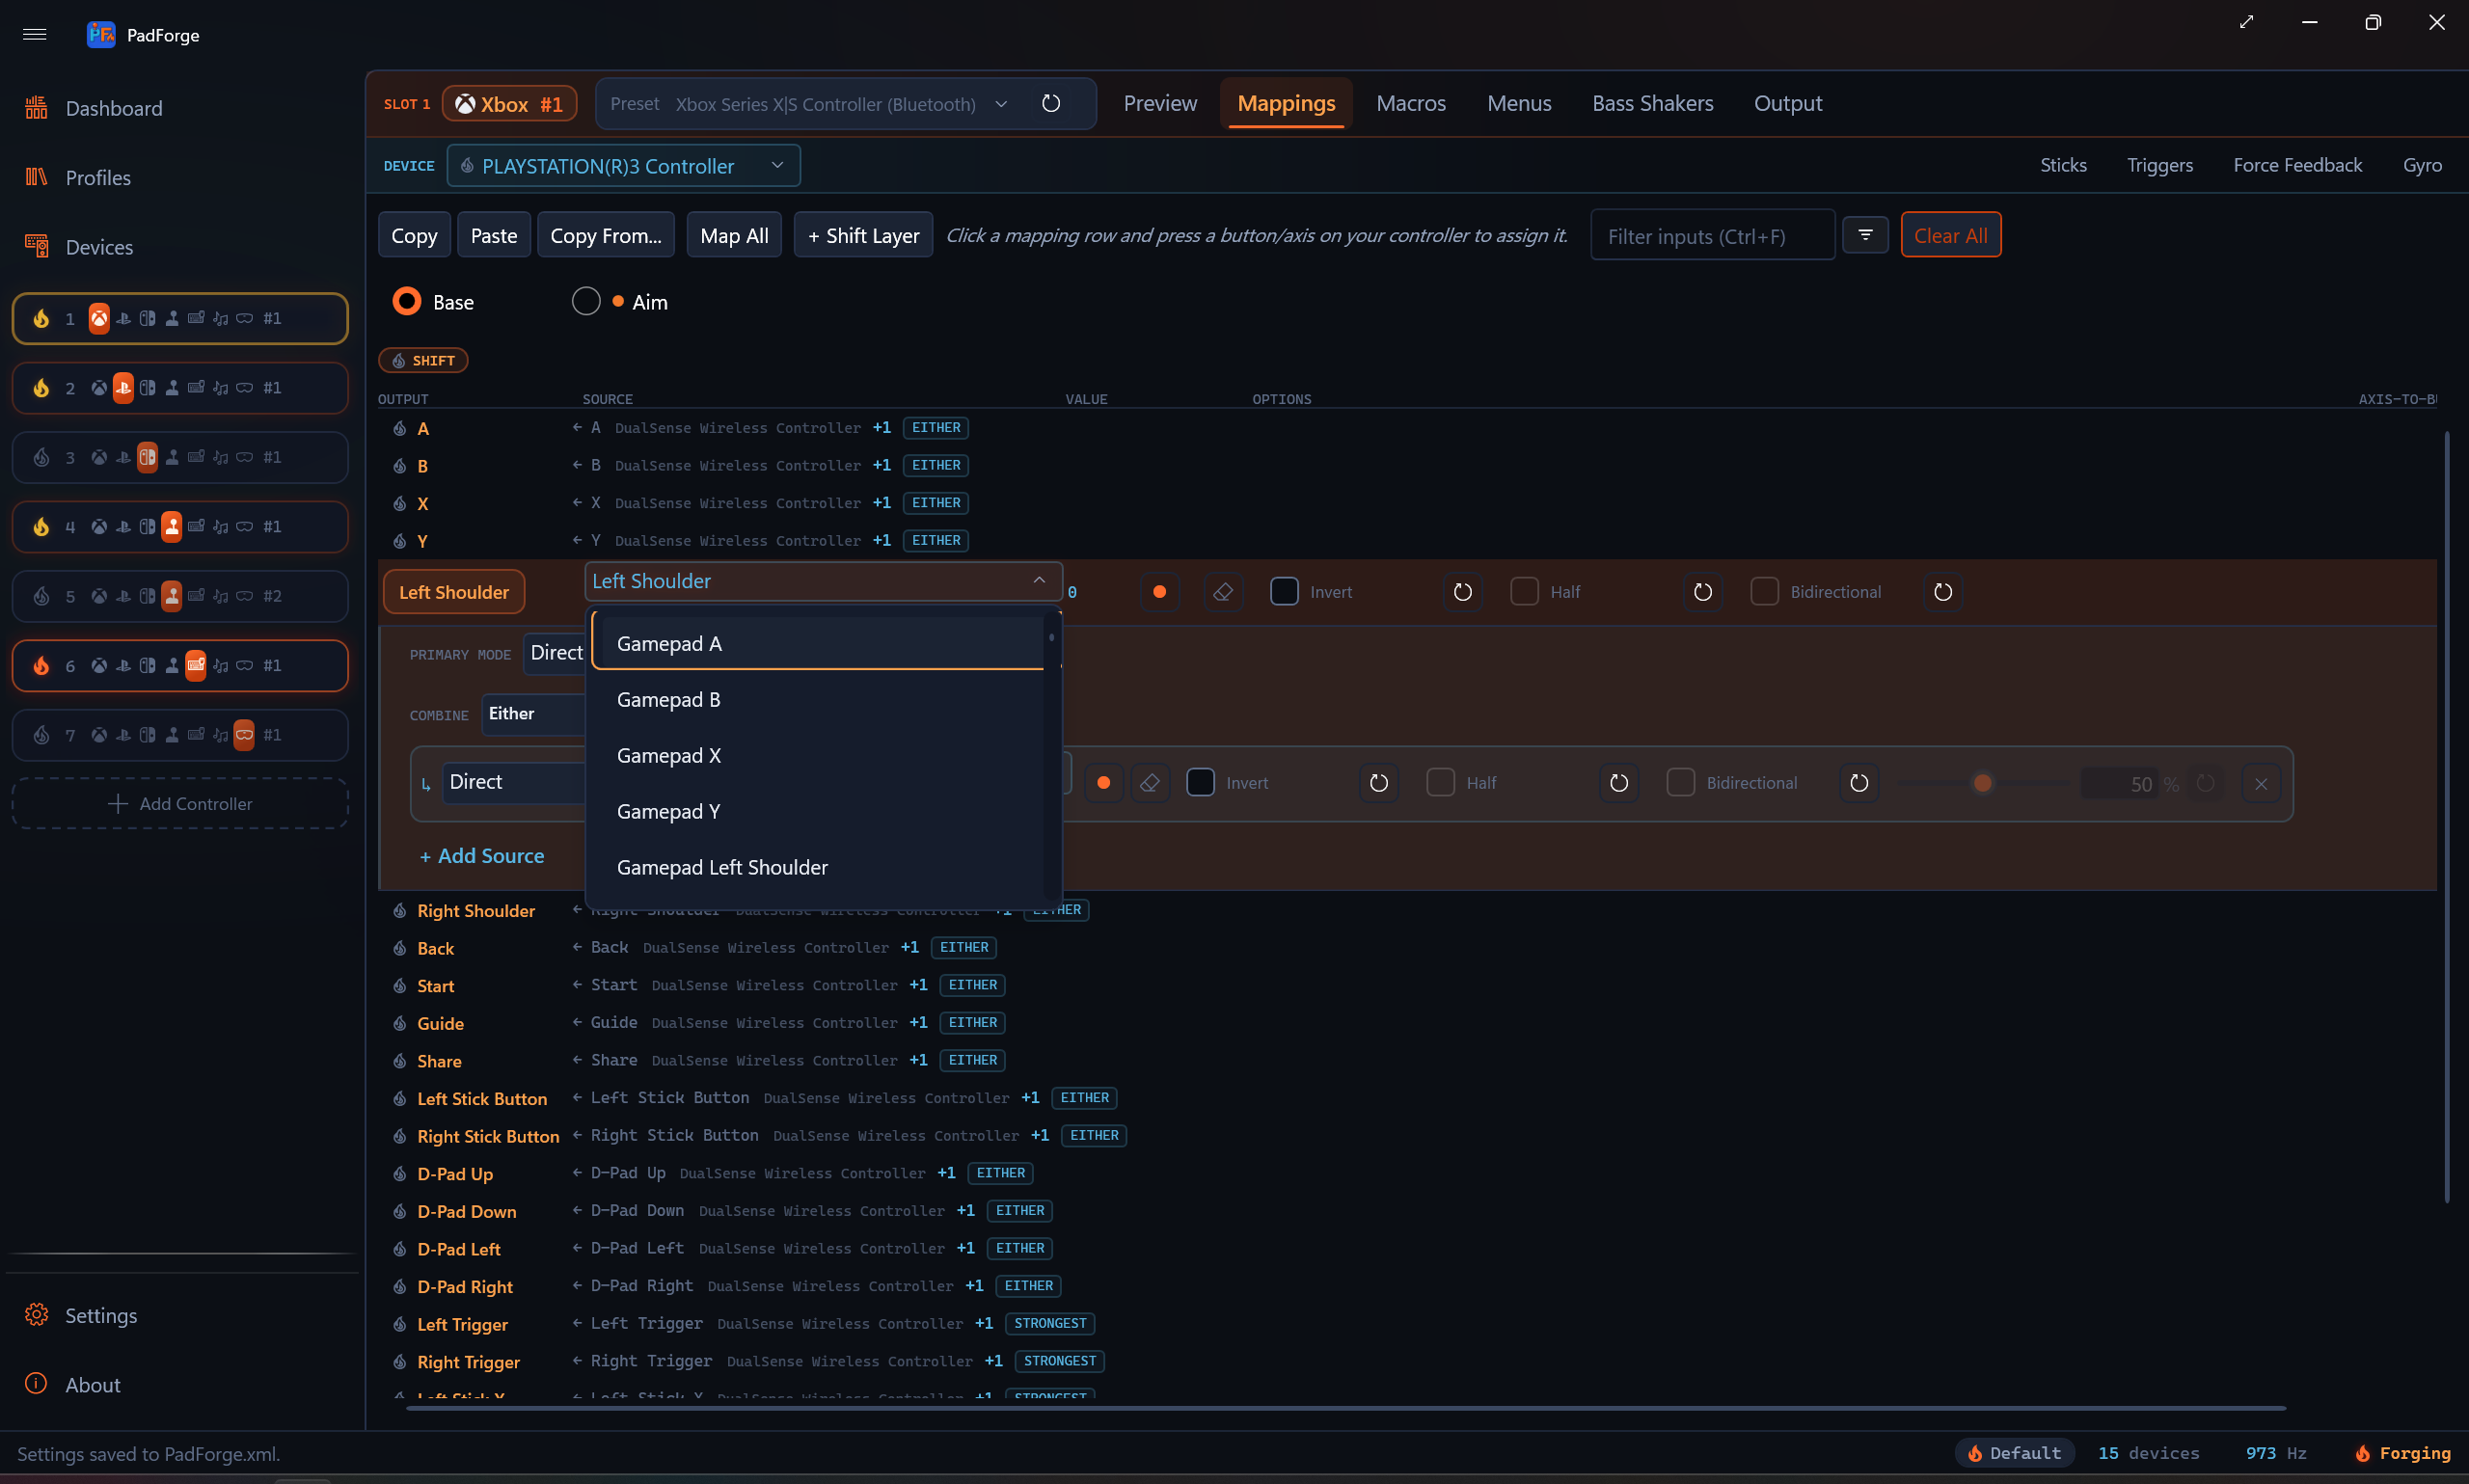Click the About info icon

(37, 1384)
